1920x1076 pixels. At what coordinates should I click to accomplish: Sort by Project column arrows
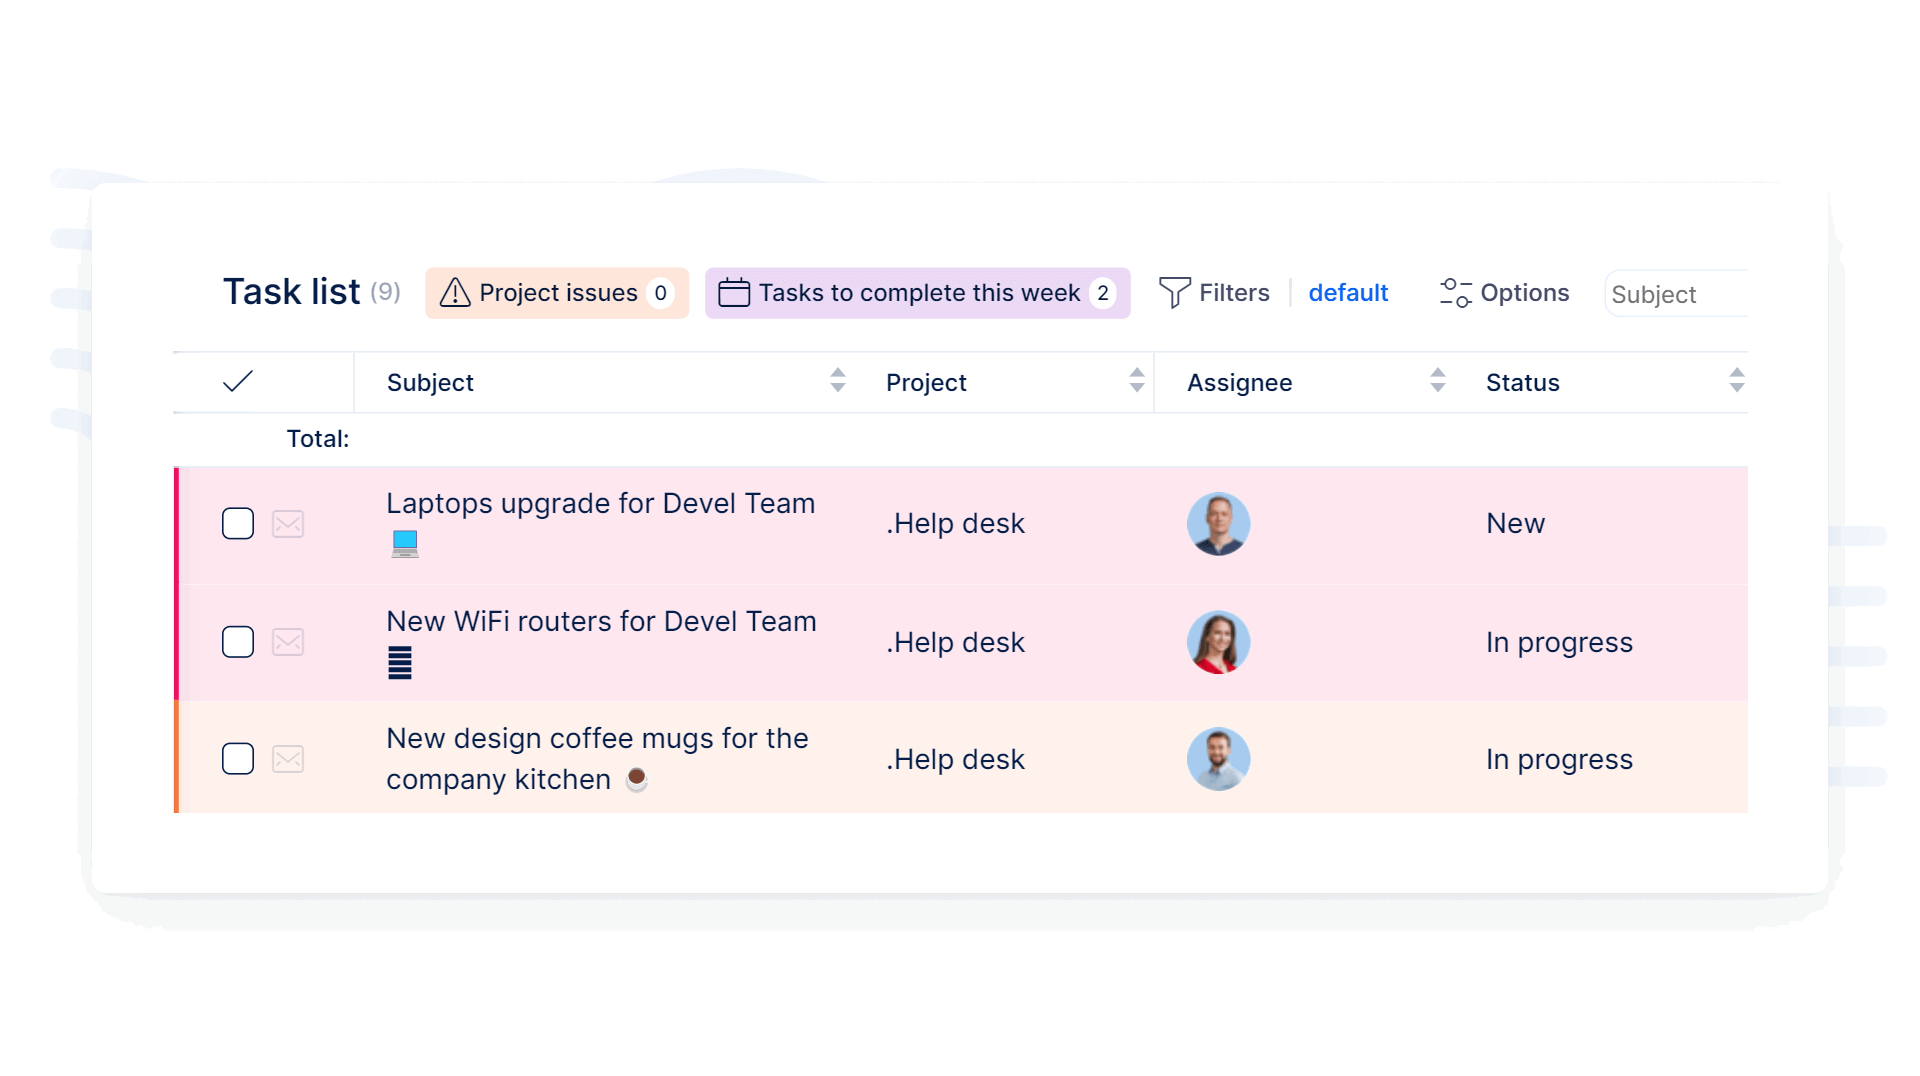click(1137, 381)
